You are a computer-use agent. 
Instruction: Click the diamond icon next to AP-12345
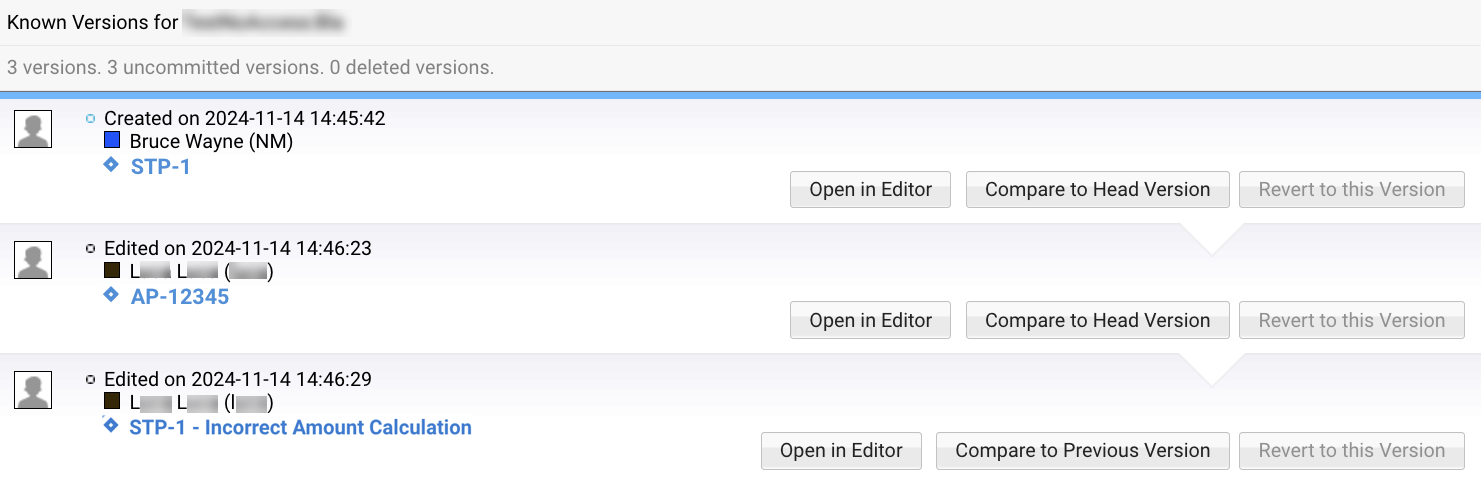pyautogui.click(x=111, y=295)
